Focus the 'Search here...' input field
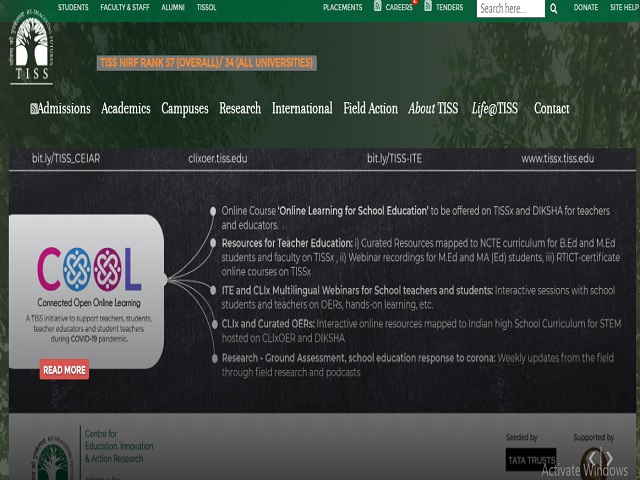This screenshot has height=480, width=640. 510,8
